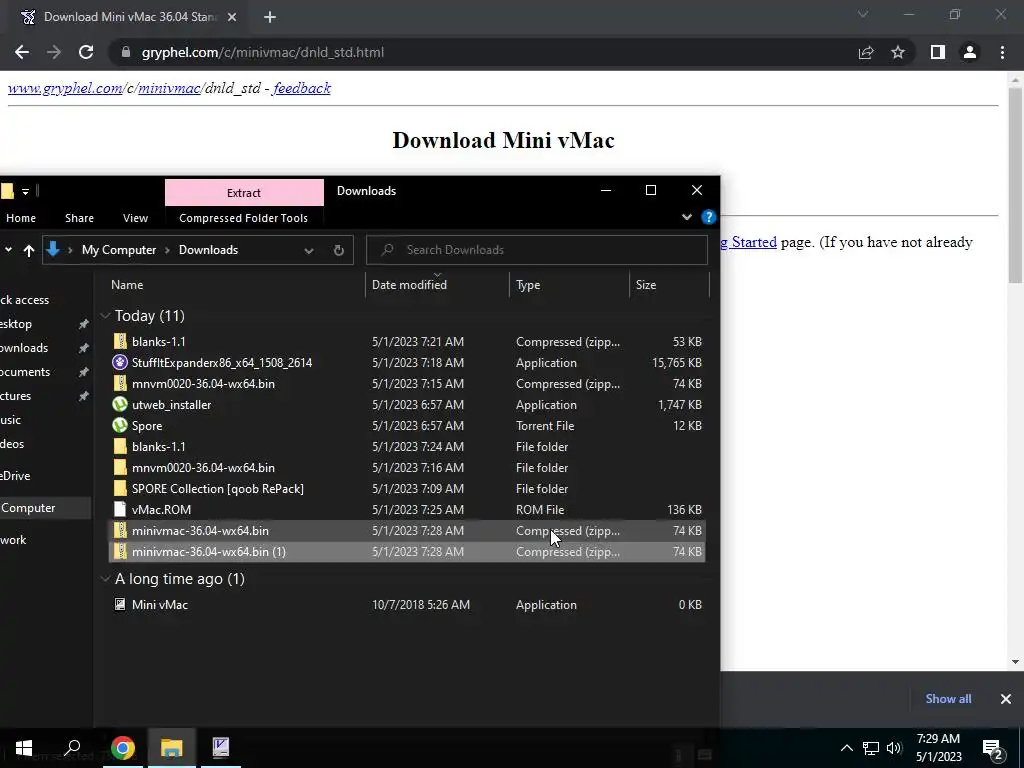Select minivmac-36.04-wx64.bin file name
The width and height of the screenshot is (1024, 768).
[x=200, y=531]
